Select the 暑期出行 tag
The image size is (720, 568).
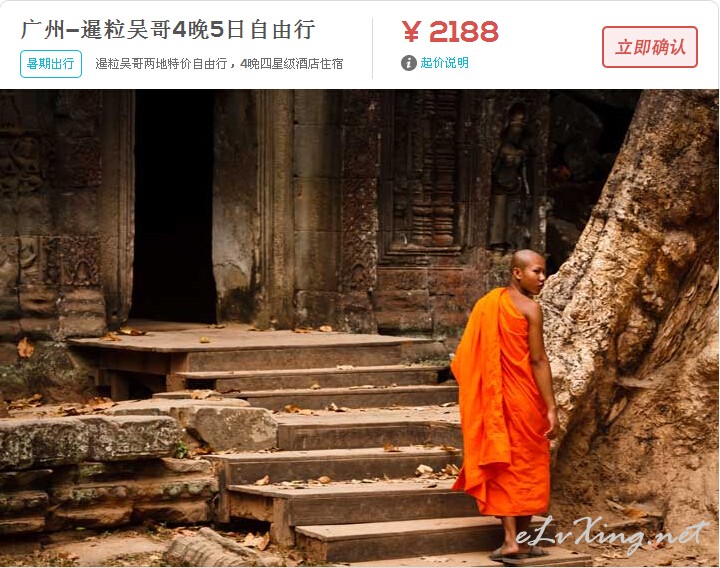(51, 64)
